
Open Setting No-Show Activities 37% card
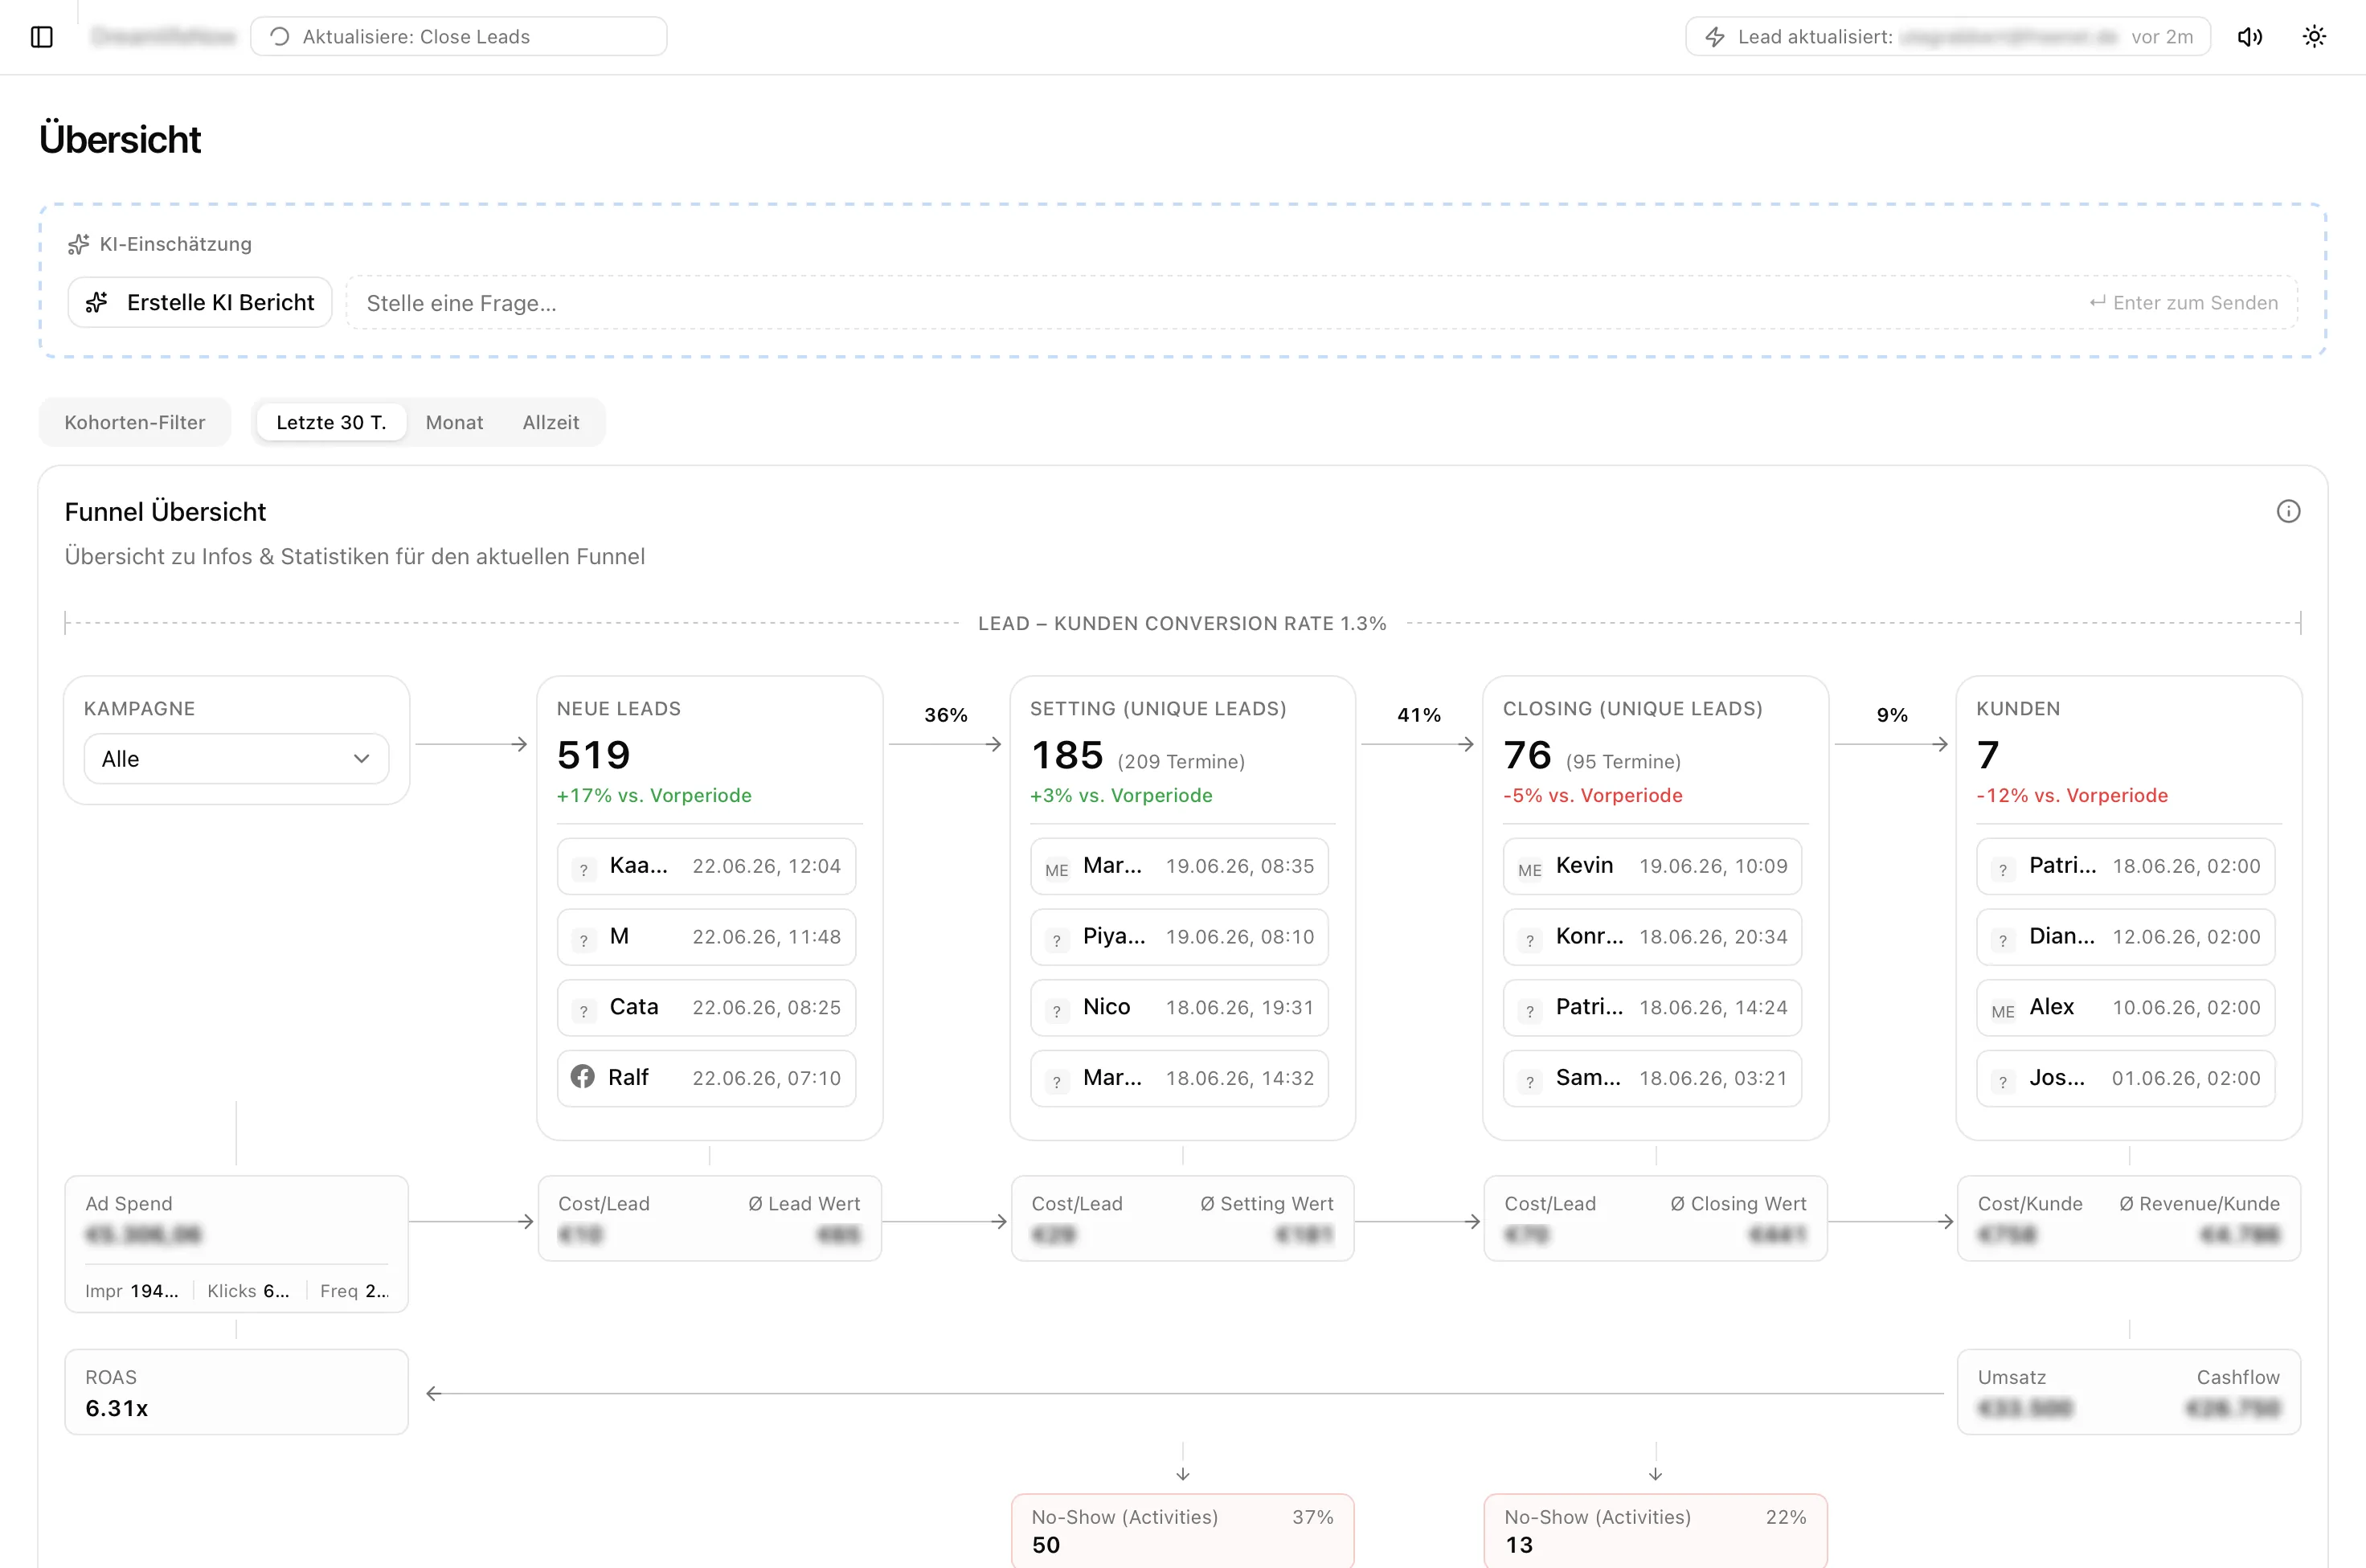click(1182, 1531)
